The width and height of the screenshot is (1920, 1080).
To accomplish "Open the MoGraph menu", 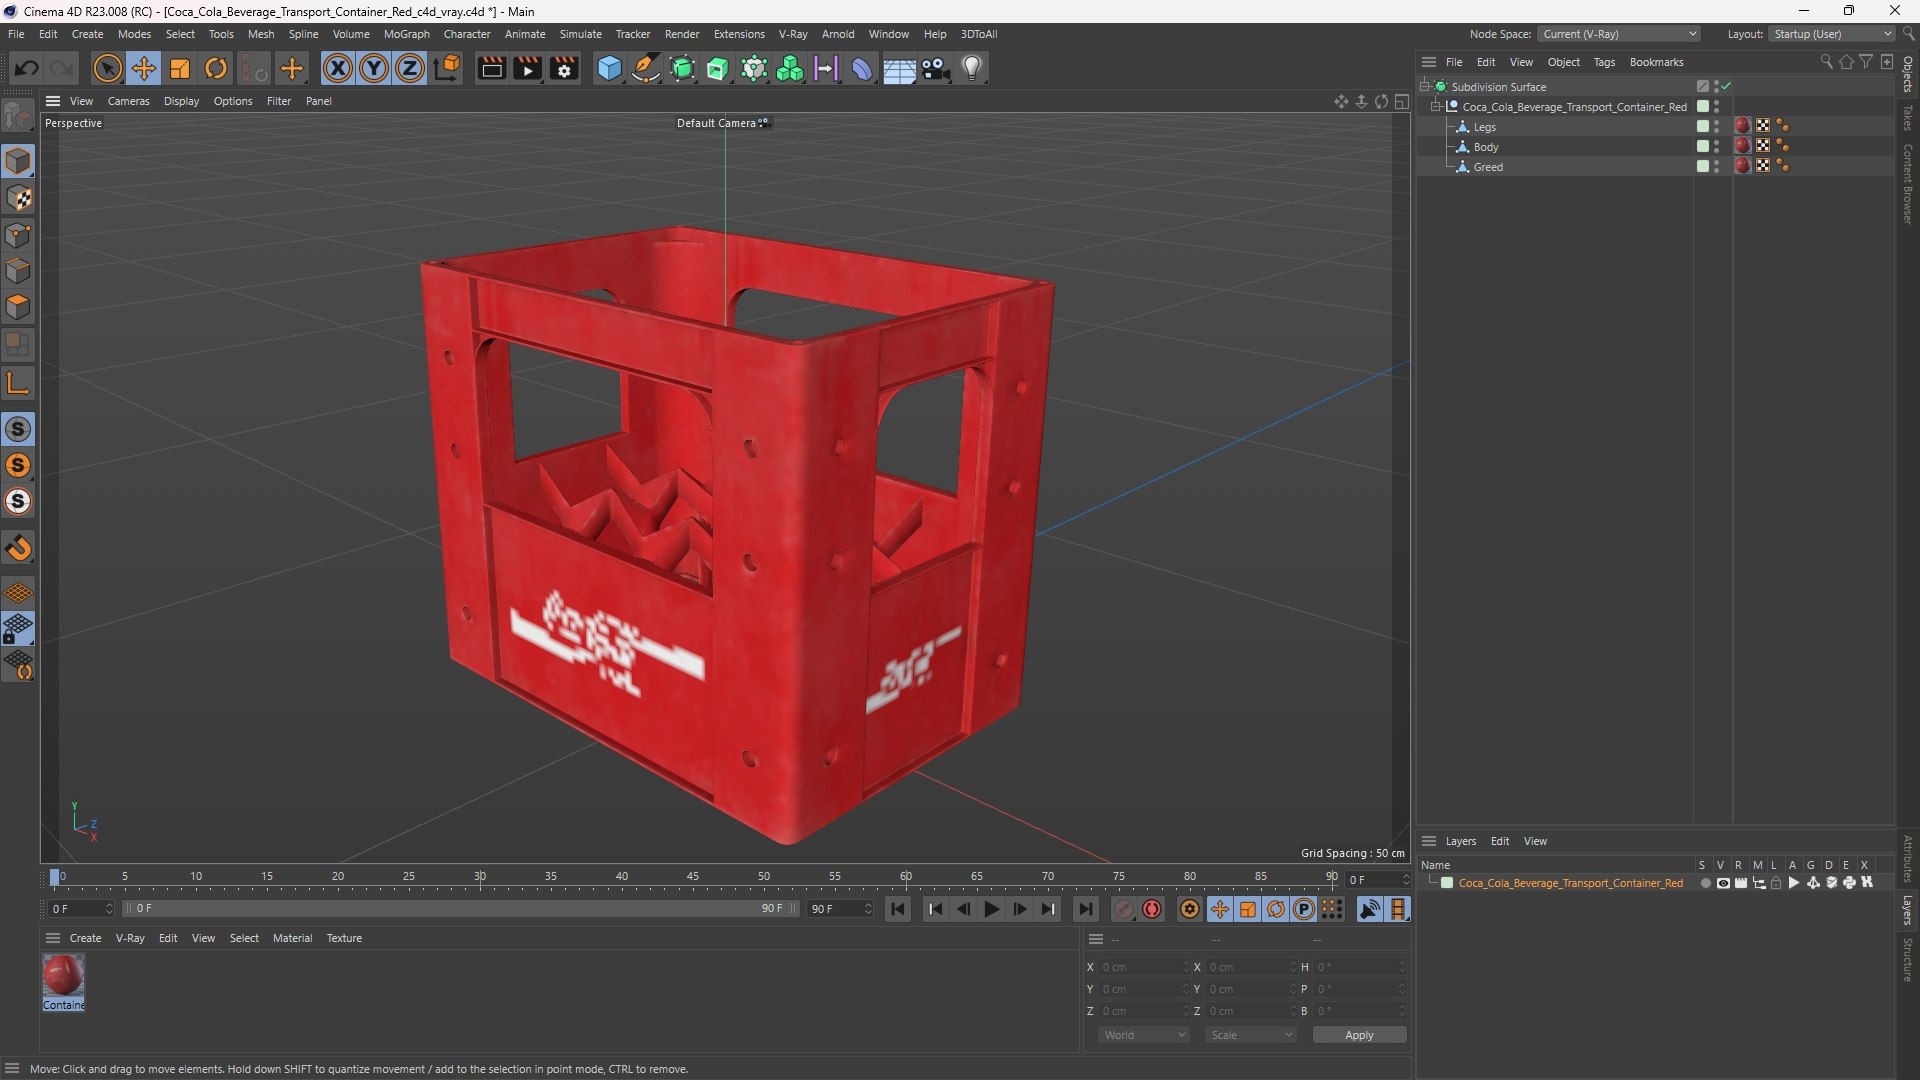I will 406,34.
